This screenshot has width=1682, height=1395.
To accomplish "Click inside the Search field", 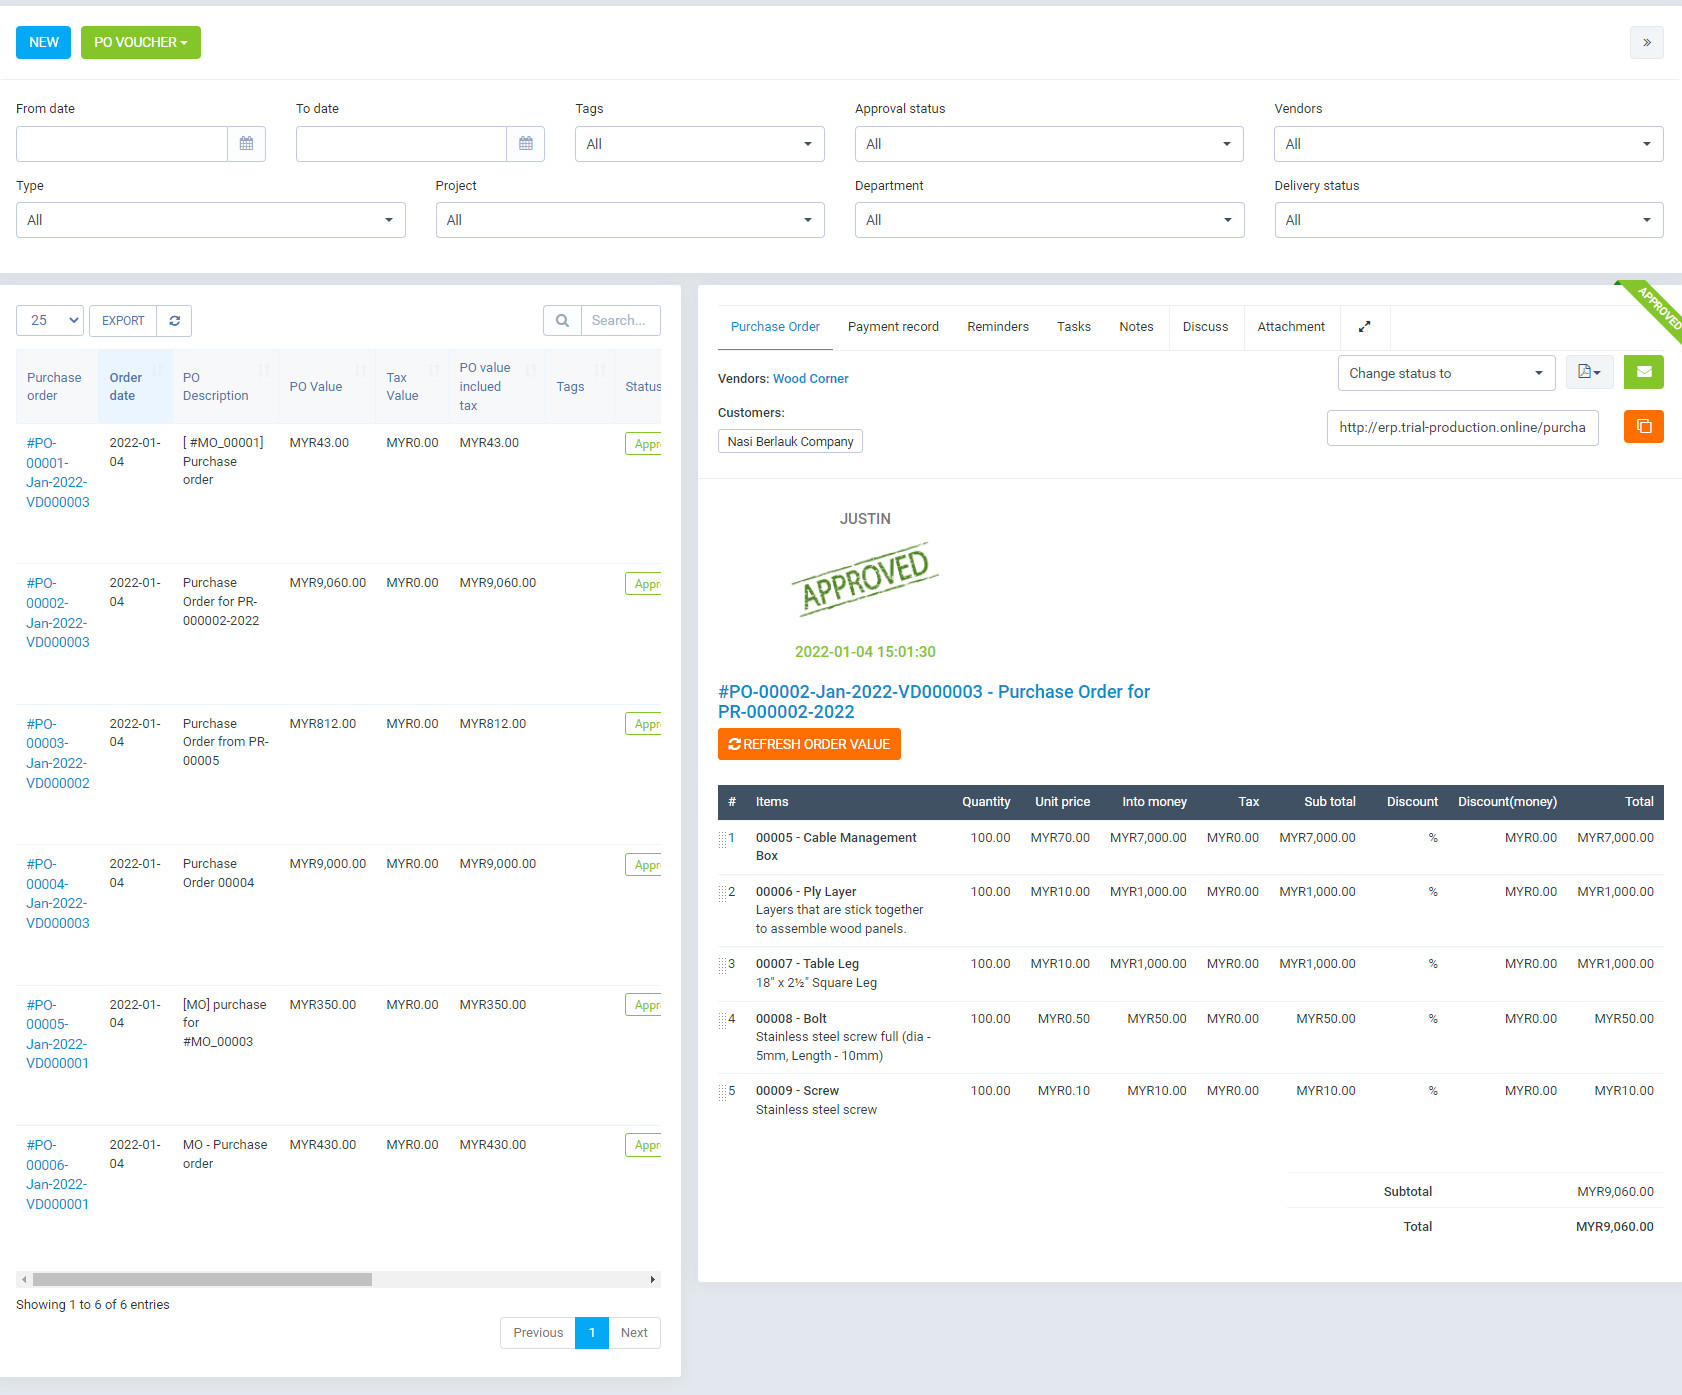I will (618, 320).
